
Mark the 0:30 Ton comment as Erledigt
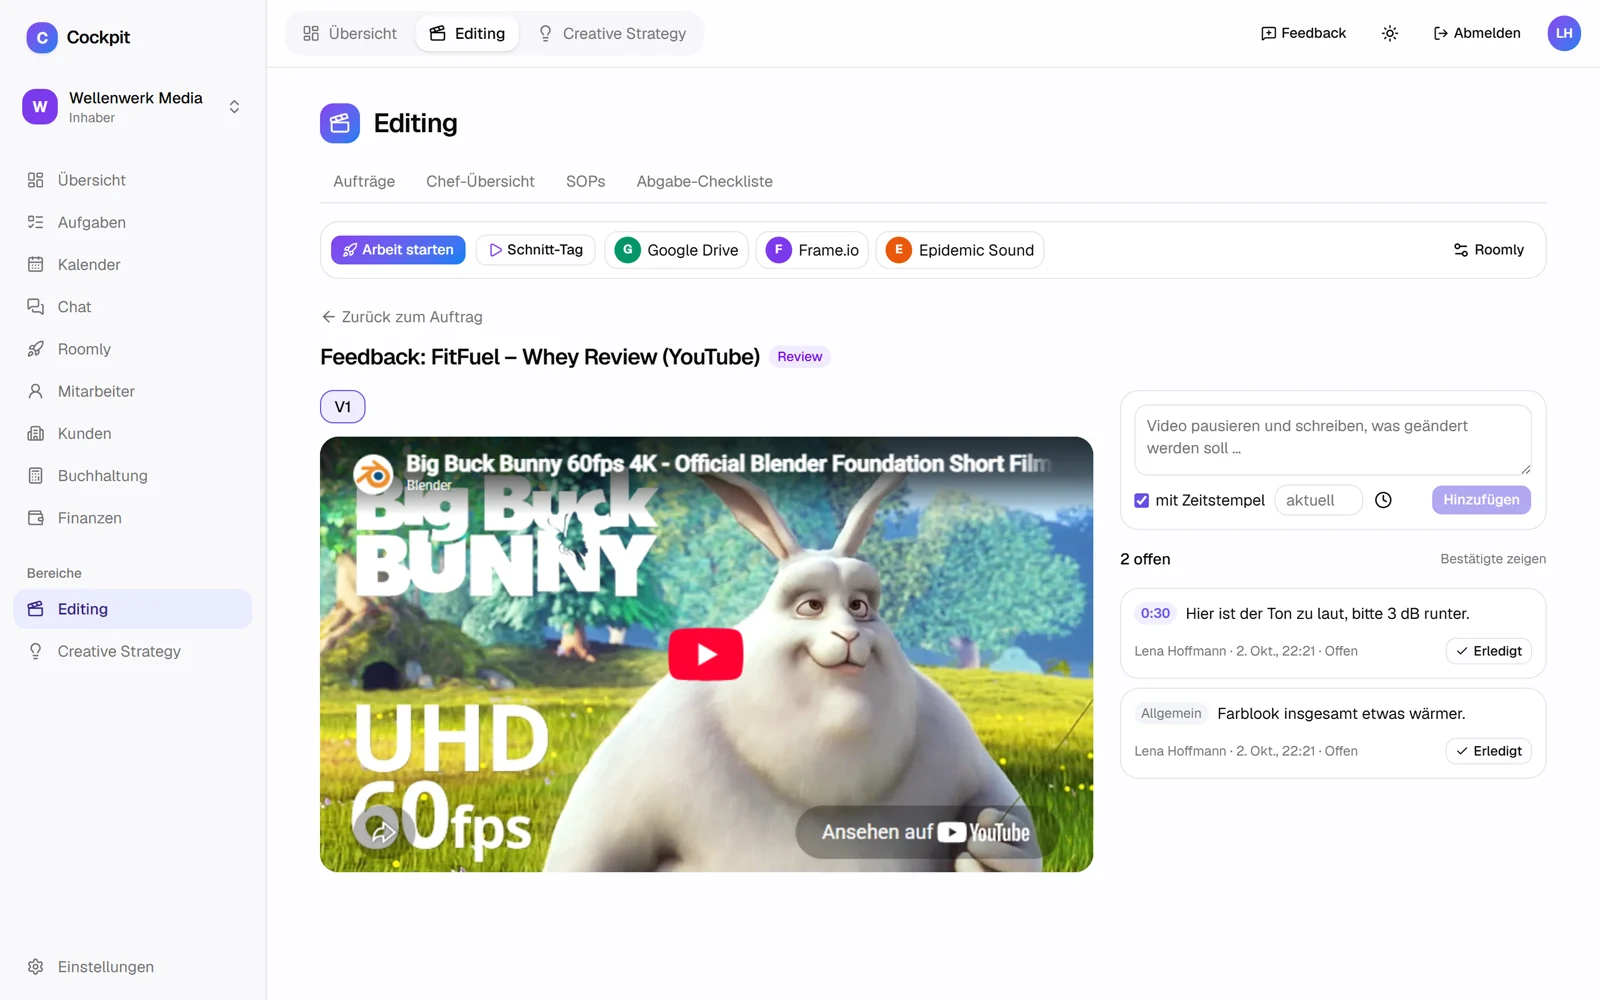(1488, 651)
